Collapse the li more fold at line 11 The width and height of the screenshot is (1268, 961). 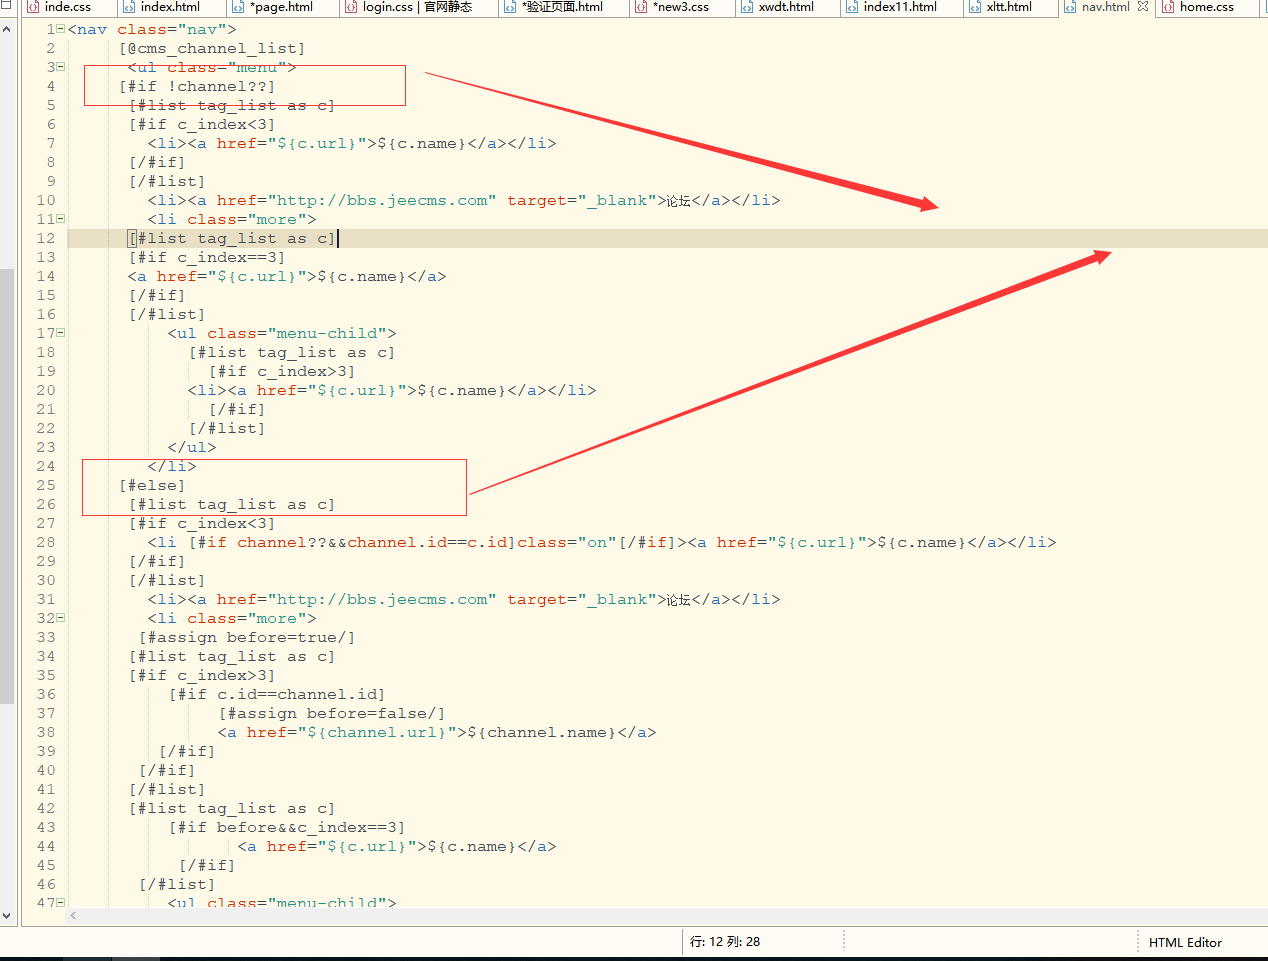click(61, 219)
